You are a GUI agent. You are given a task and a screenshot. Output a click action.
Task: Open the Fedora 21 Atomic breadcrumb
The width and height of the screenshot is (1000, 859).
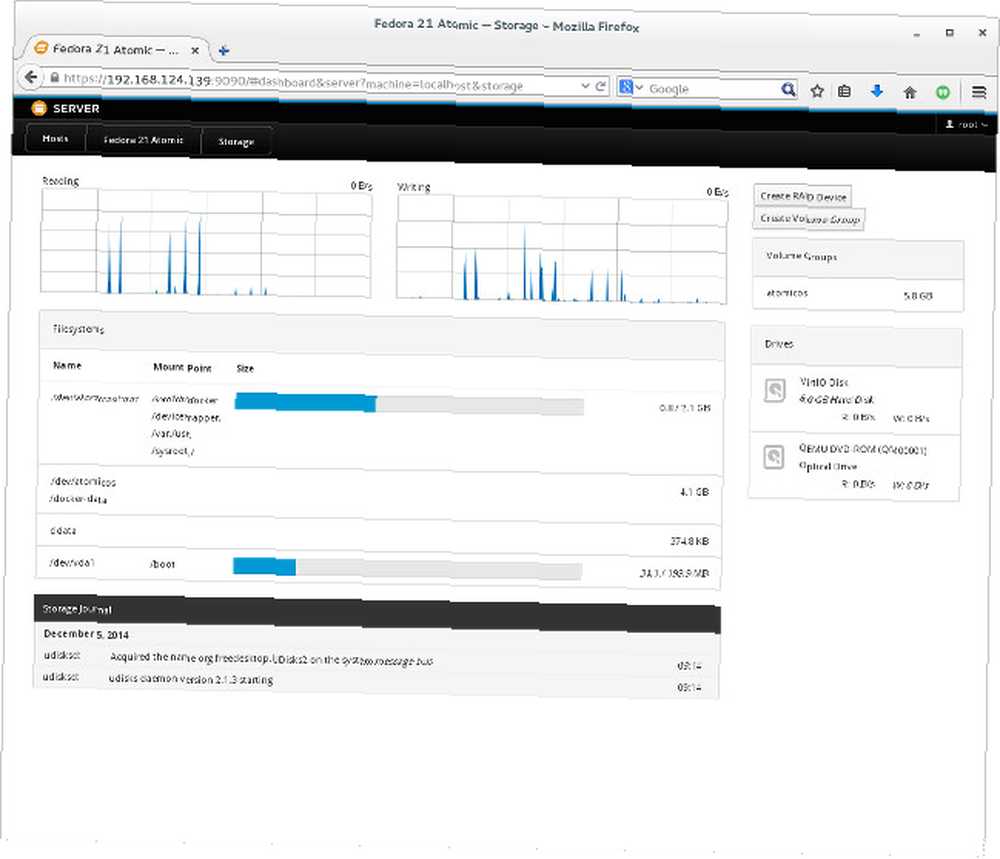[143, 140]
